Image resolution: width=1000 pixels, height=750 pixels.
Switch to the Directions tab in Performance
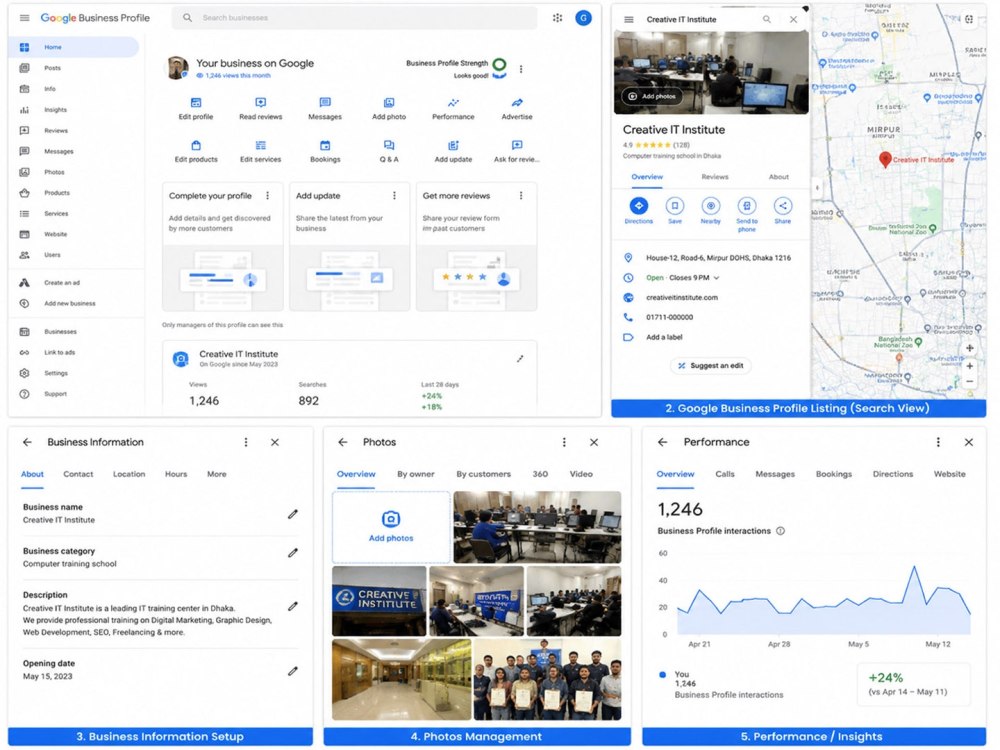pos(892,474)
